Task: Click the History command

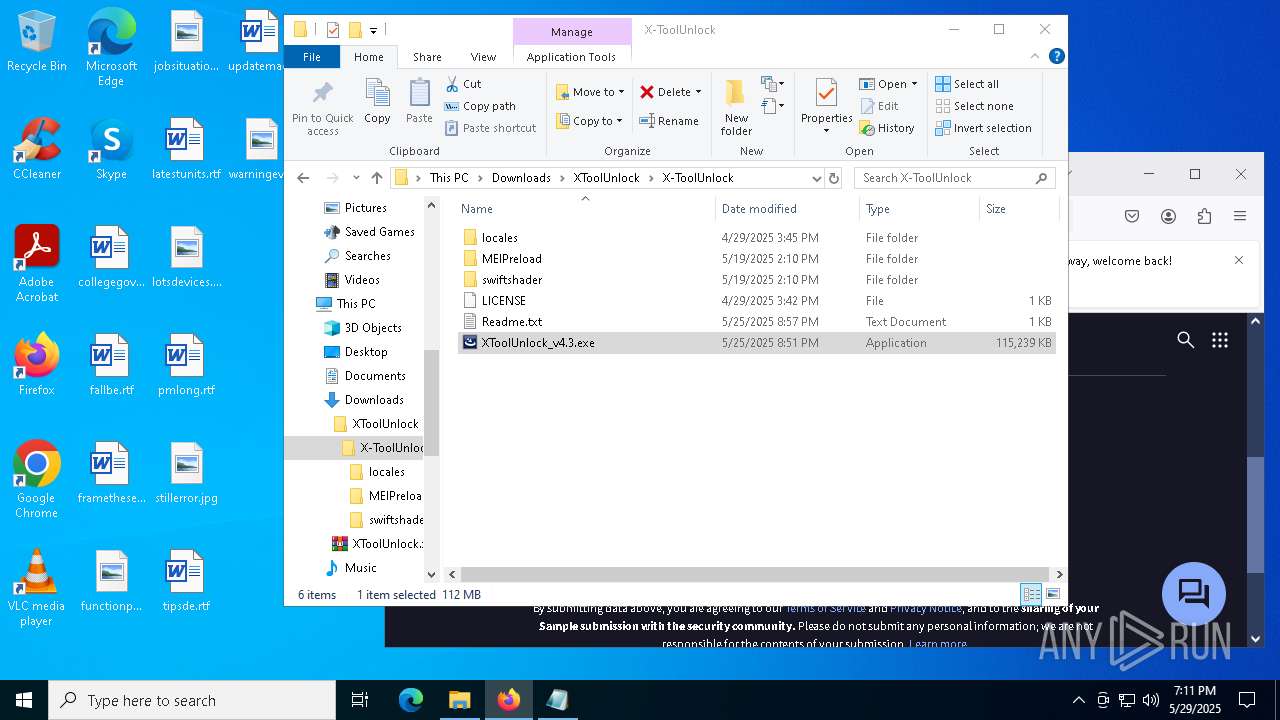Action: (887, 128)
